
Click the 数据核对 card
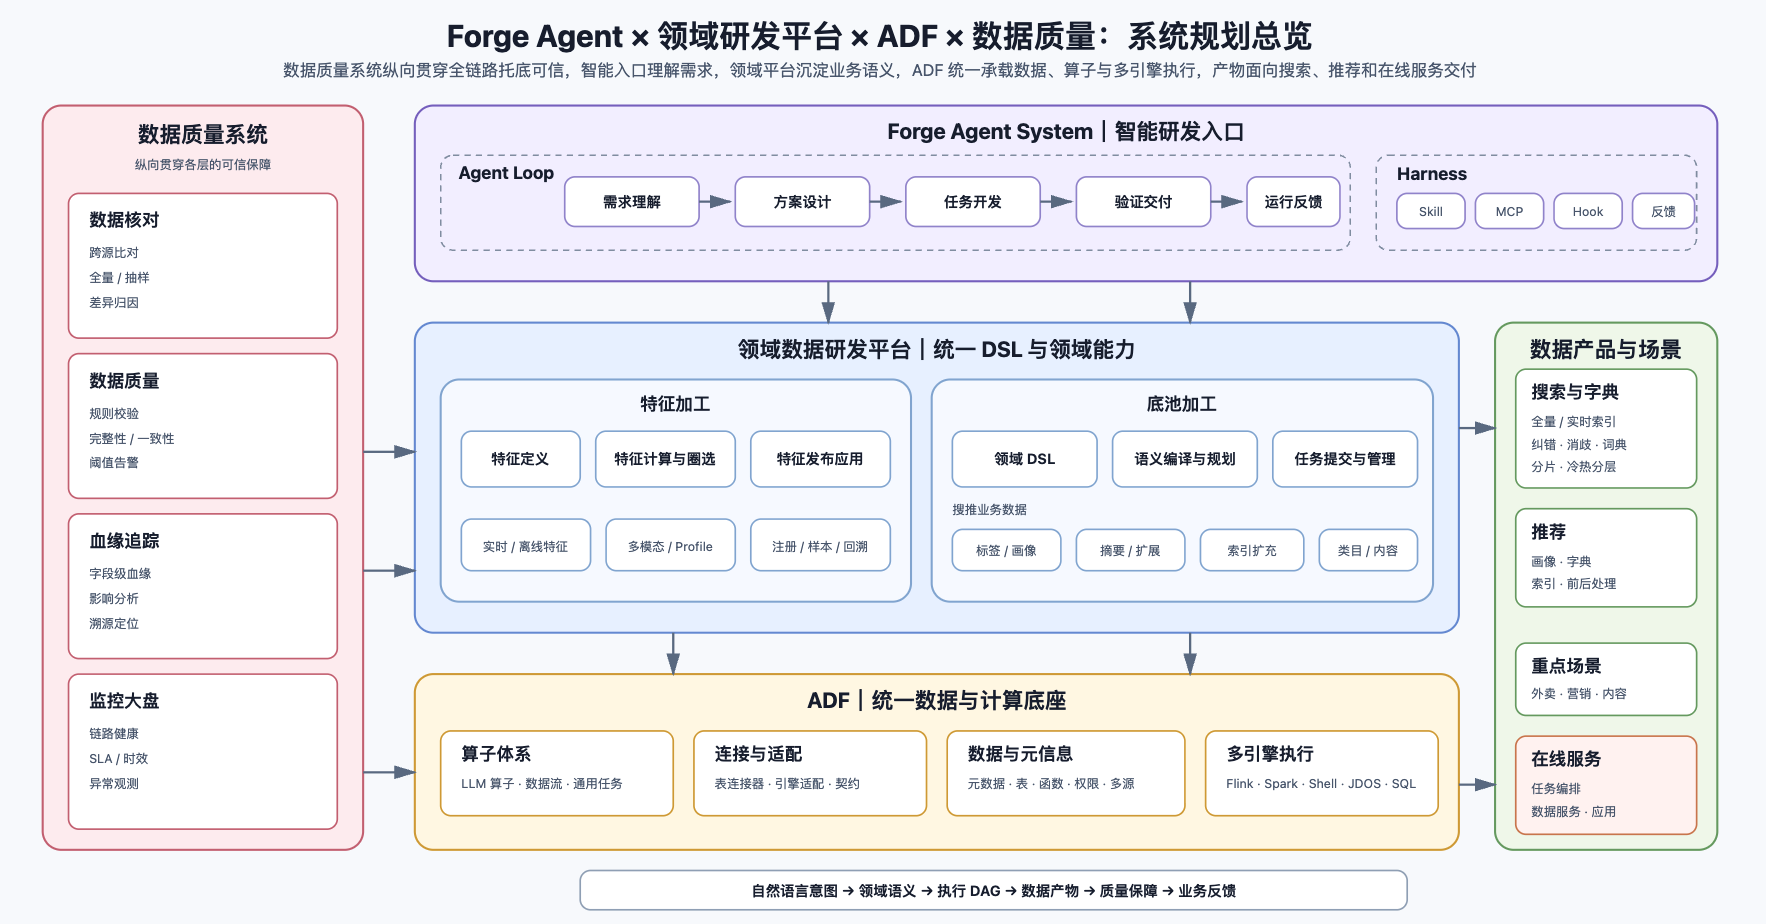click(x=203, y=266)
